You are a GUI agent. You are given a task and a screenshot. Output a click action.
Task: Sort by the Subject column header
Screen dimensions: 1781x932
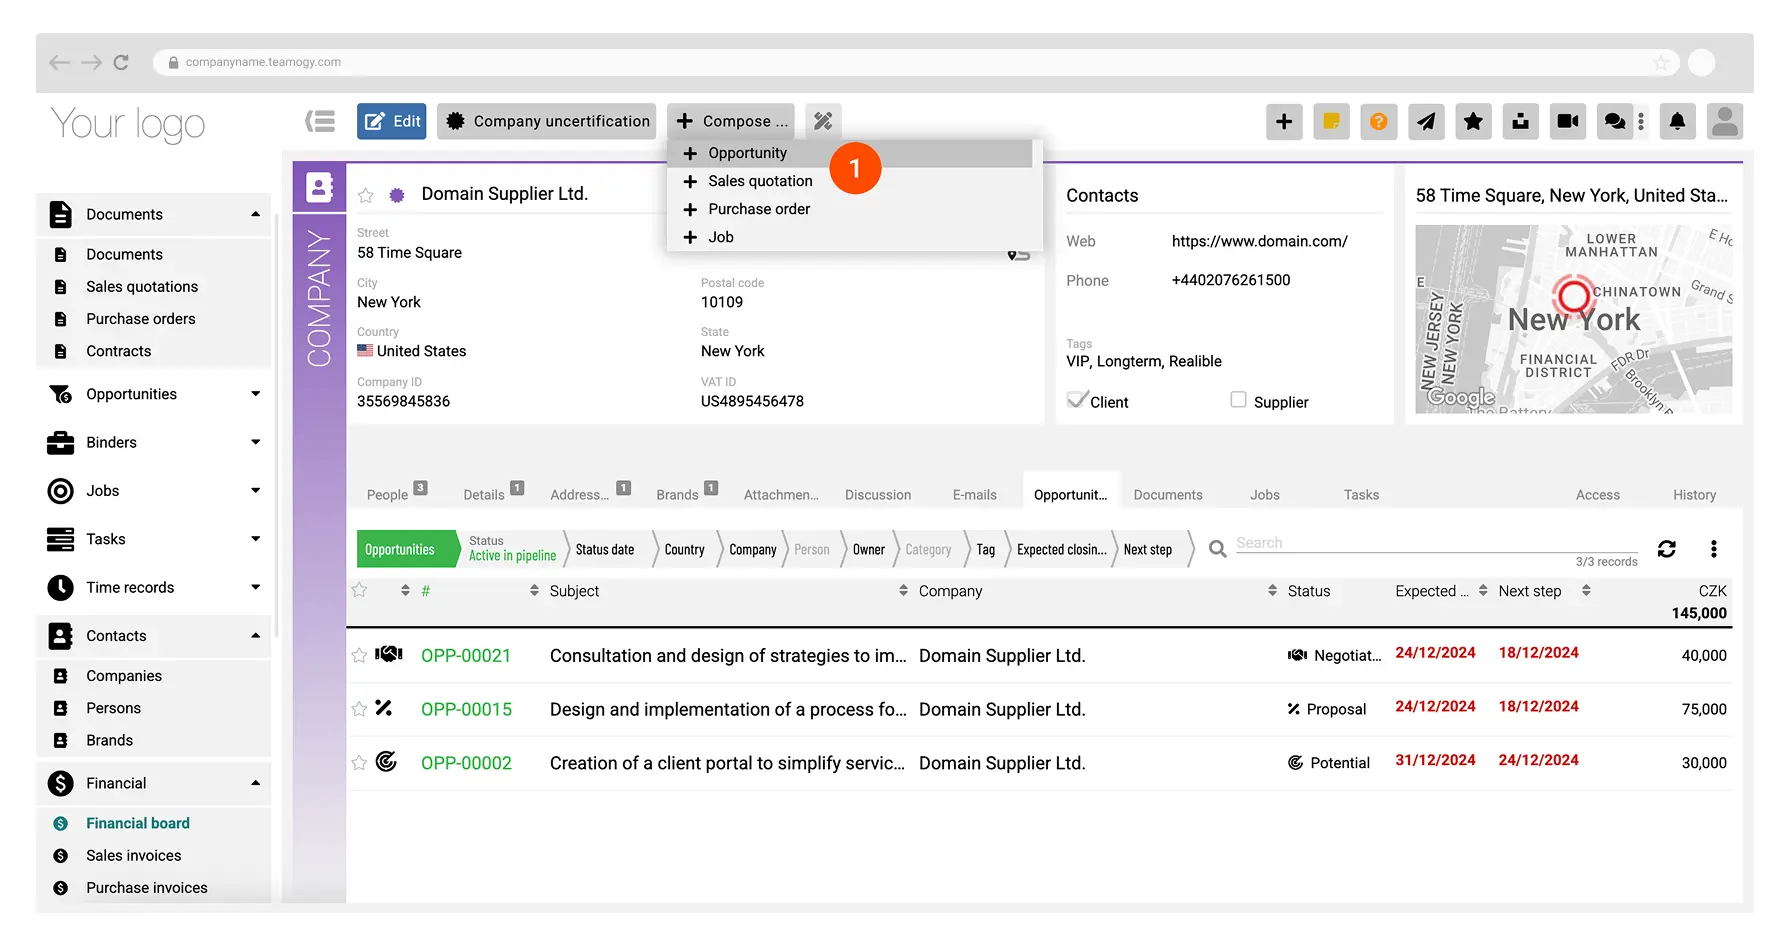click(574, 591)
